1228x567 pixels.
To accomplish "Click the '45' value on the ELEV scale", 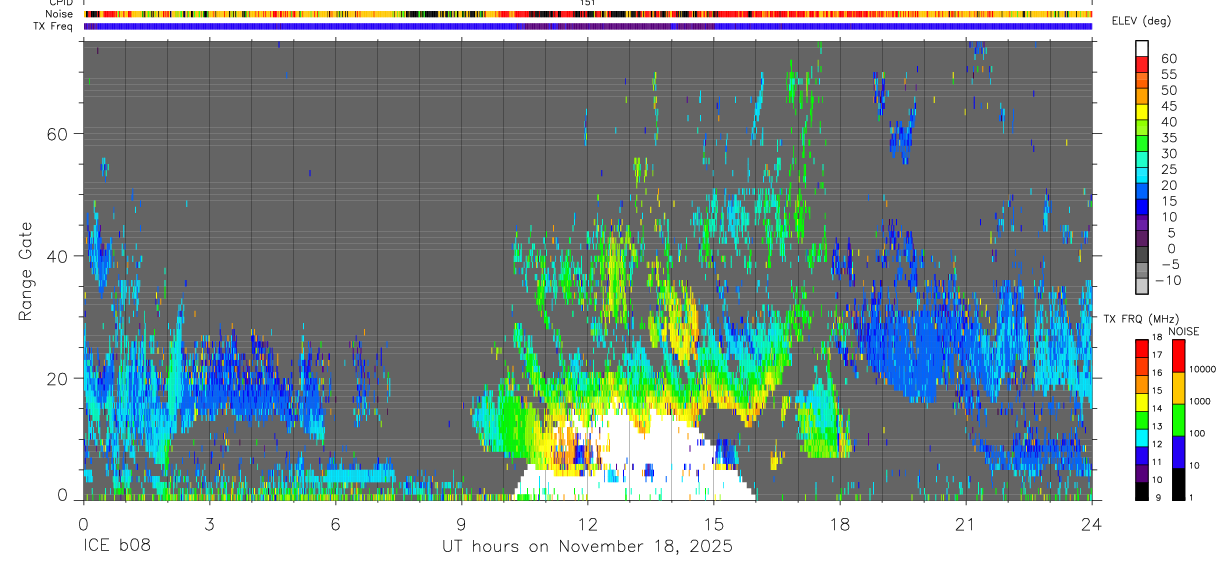I will pyautogui.click(x=1169, y=106).
